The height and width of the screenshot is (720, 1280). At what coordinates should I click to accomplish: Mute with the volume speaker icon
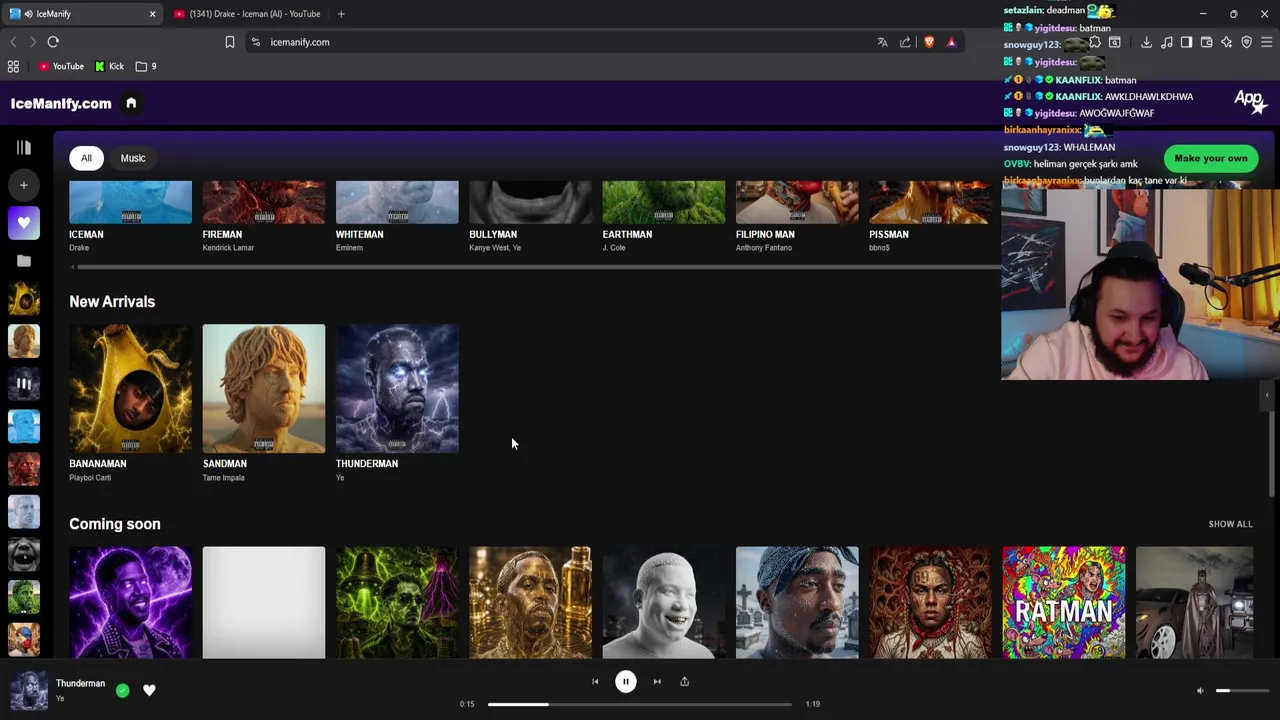point(1200,691)
